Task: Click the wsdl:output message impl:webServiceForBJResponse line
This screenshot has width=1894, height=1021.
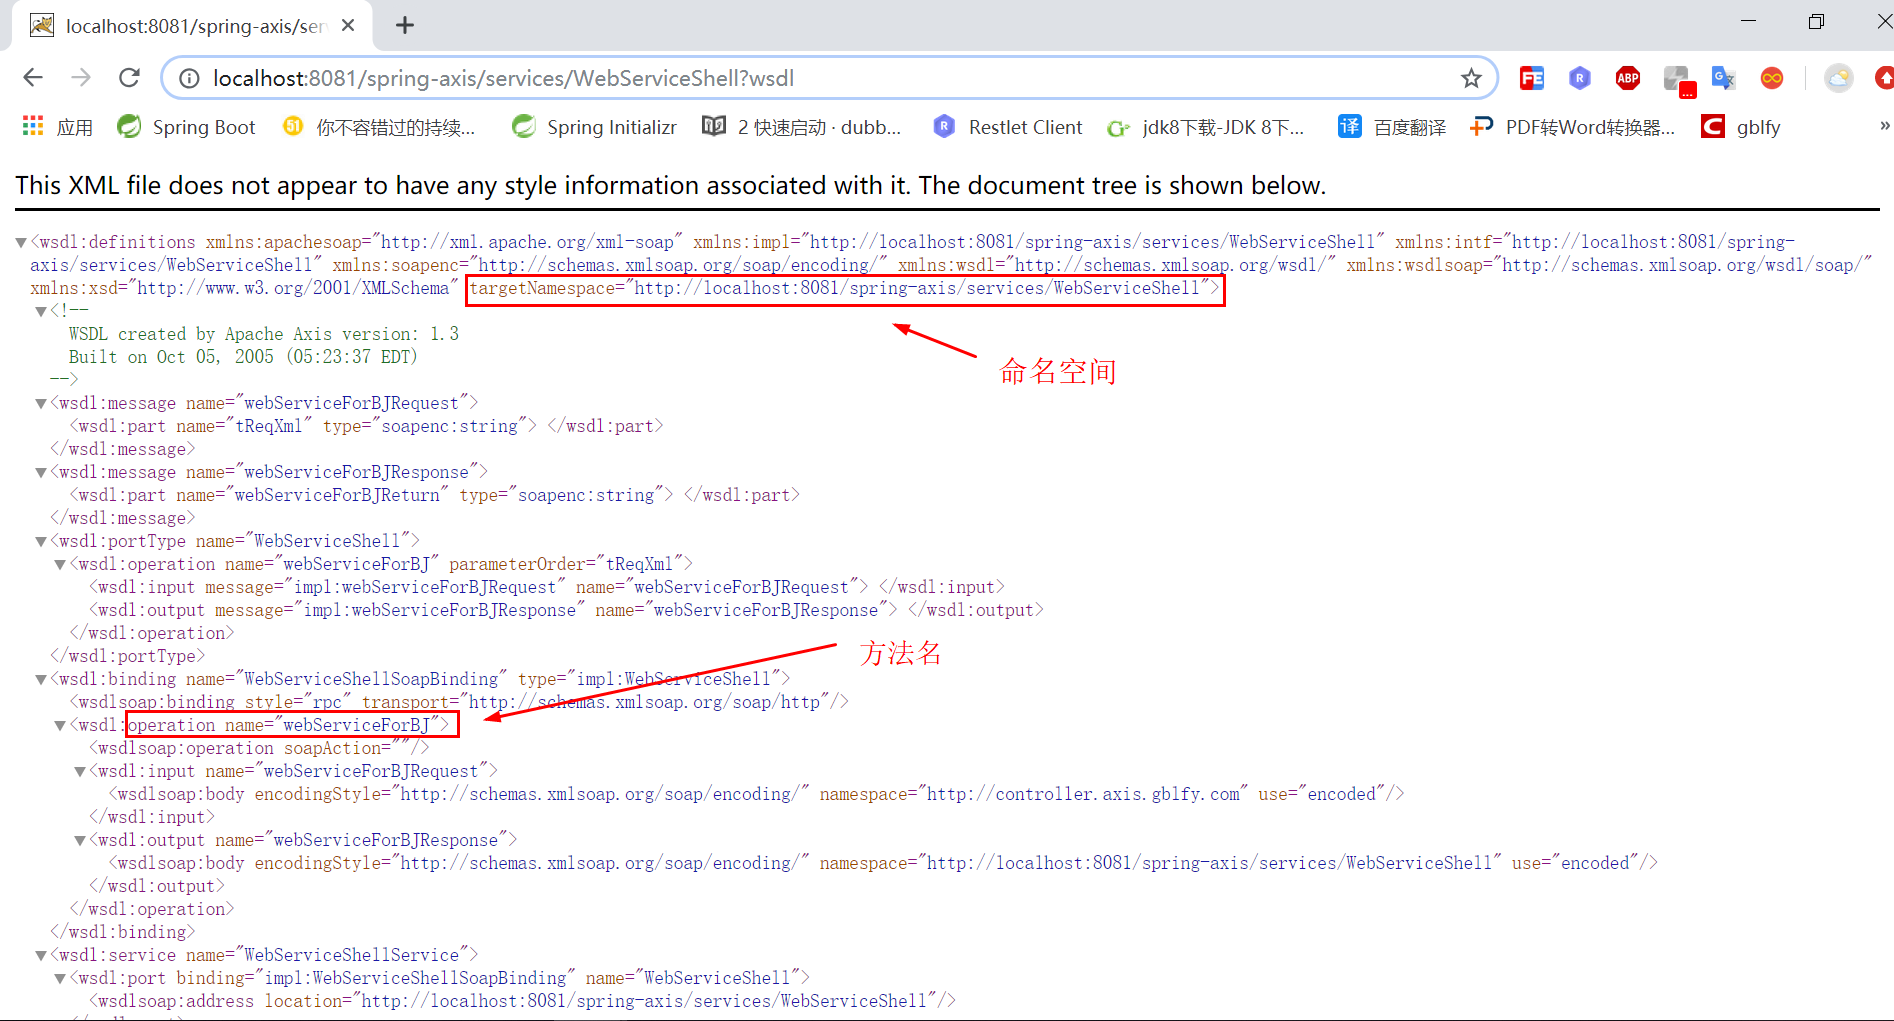Action: [x=566, y=610]
